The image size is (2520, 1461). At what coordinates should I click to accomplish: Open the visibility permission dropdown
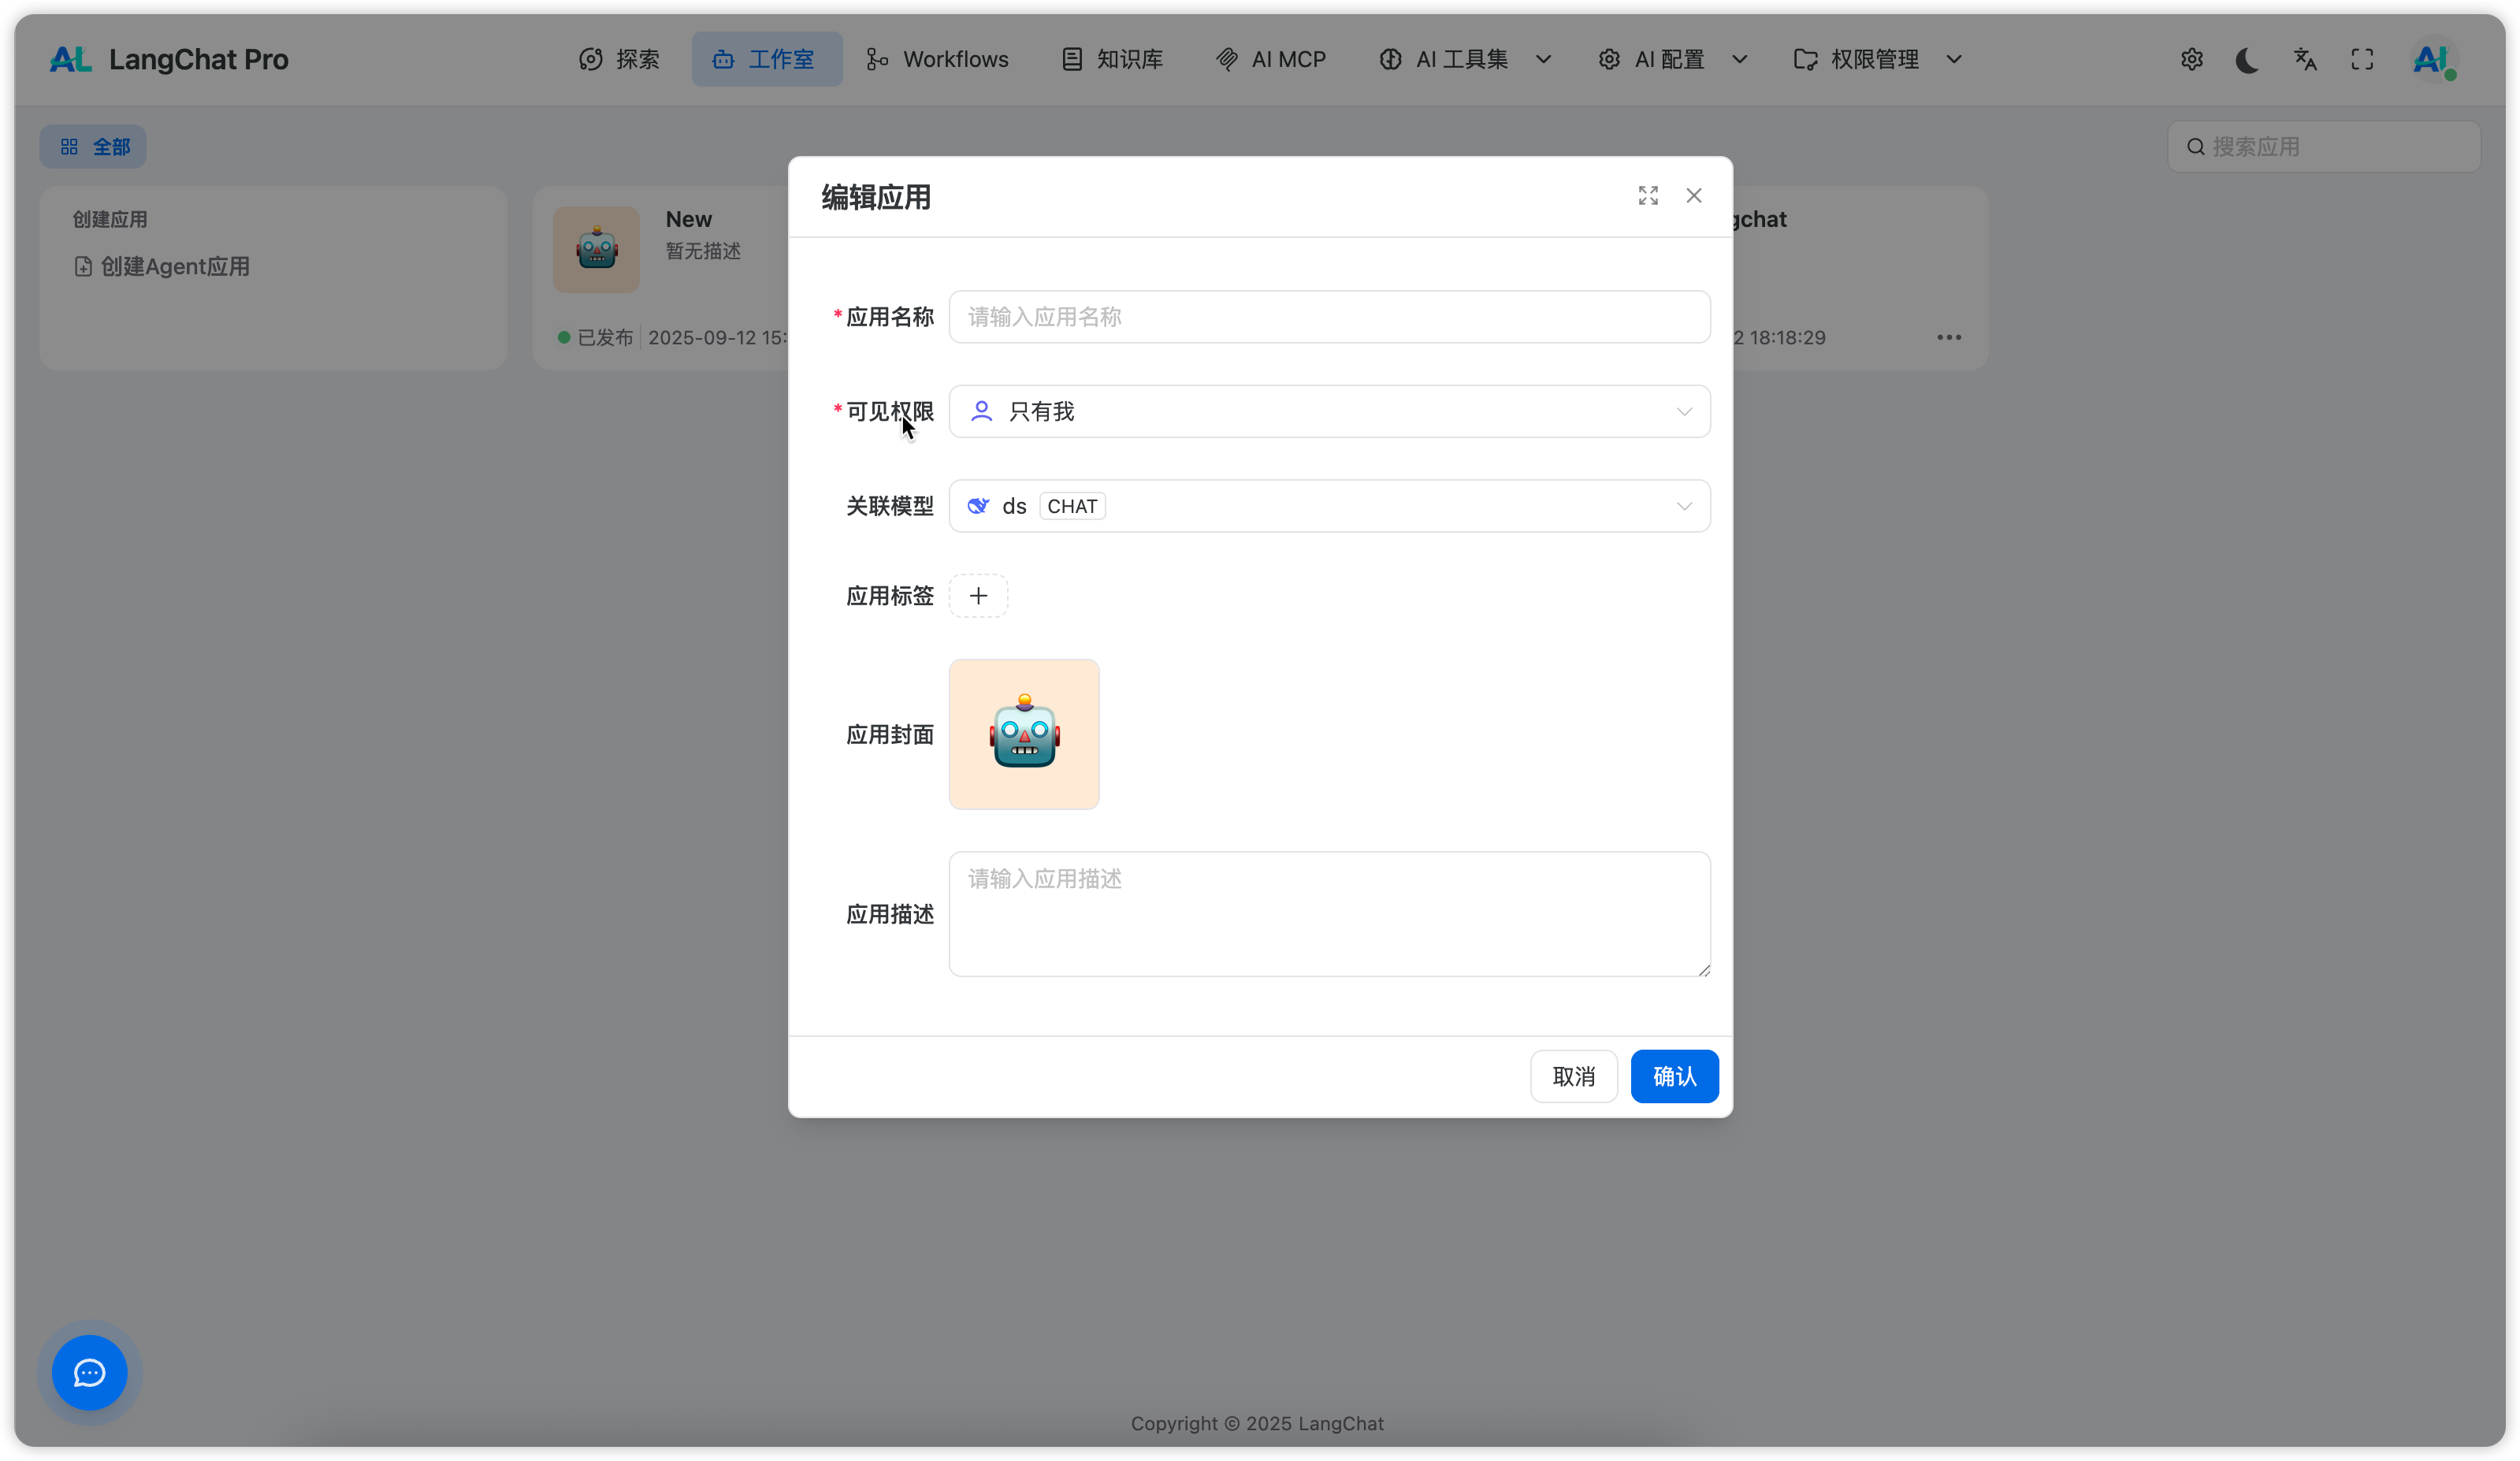(x=1329, y=412)
